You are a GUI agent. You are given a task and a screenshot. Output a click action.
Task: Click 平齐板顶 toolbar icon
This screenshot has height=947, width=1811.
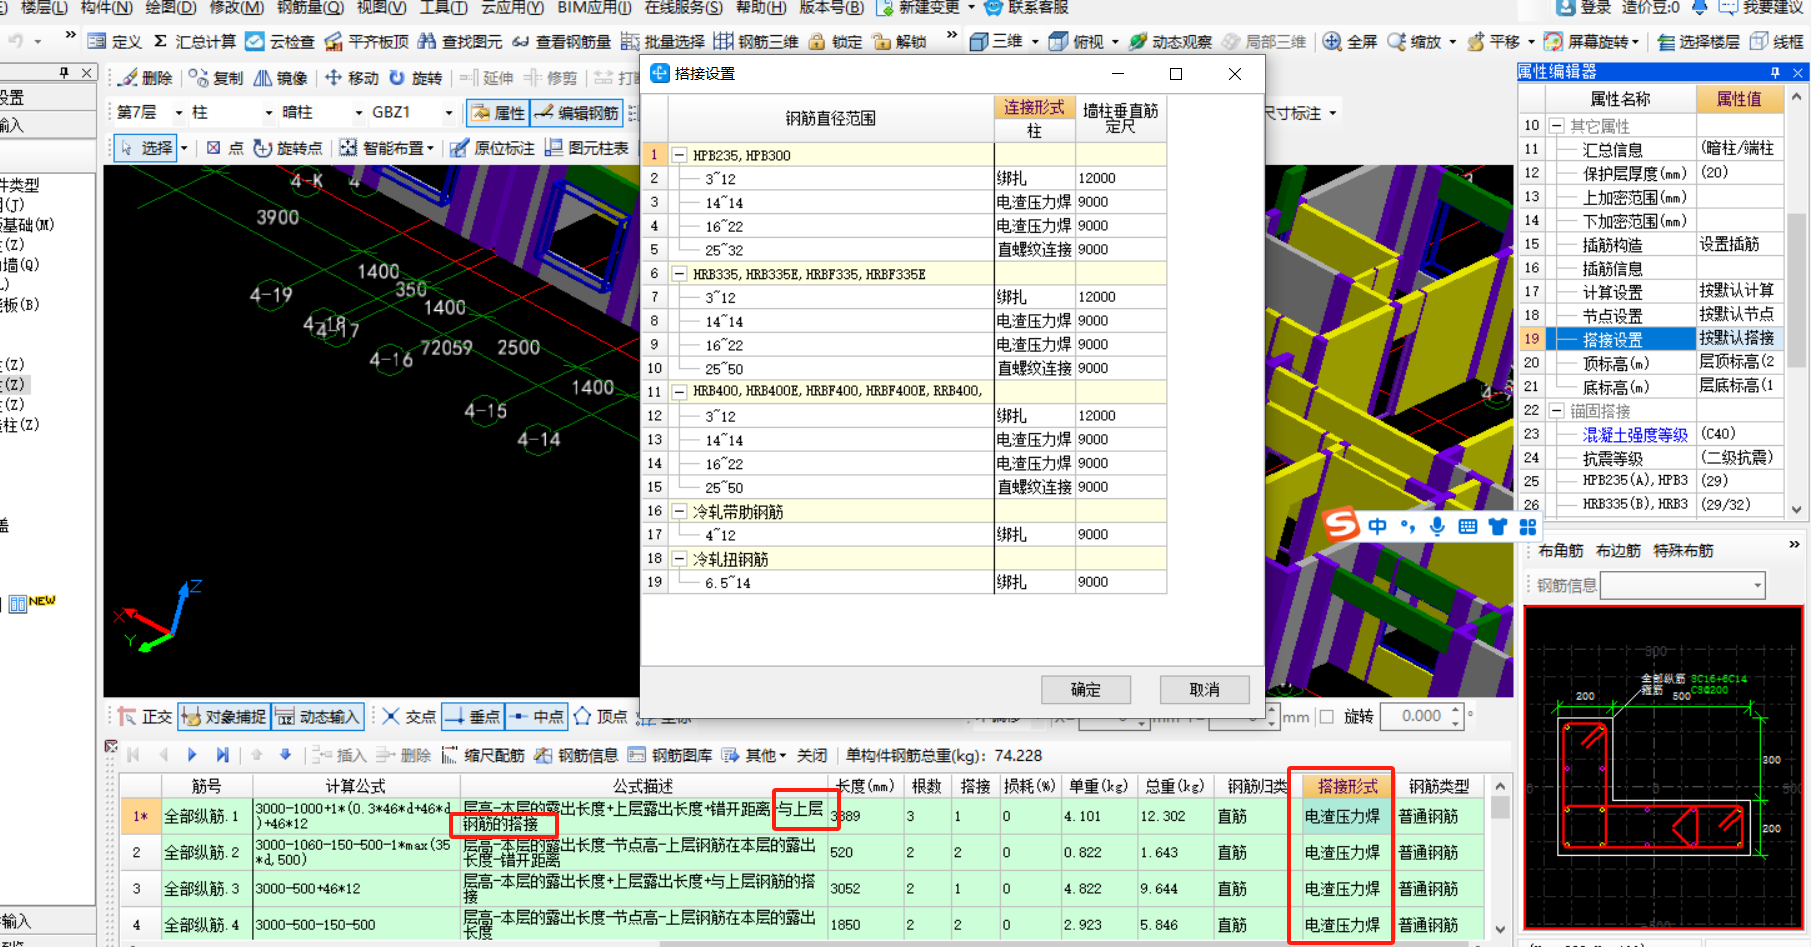366,41
